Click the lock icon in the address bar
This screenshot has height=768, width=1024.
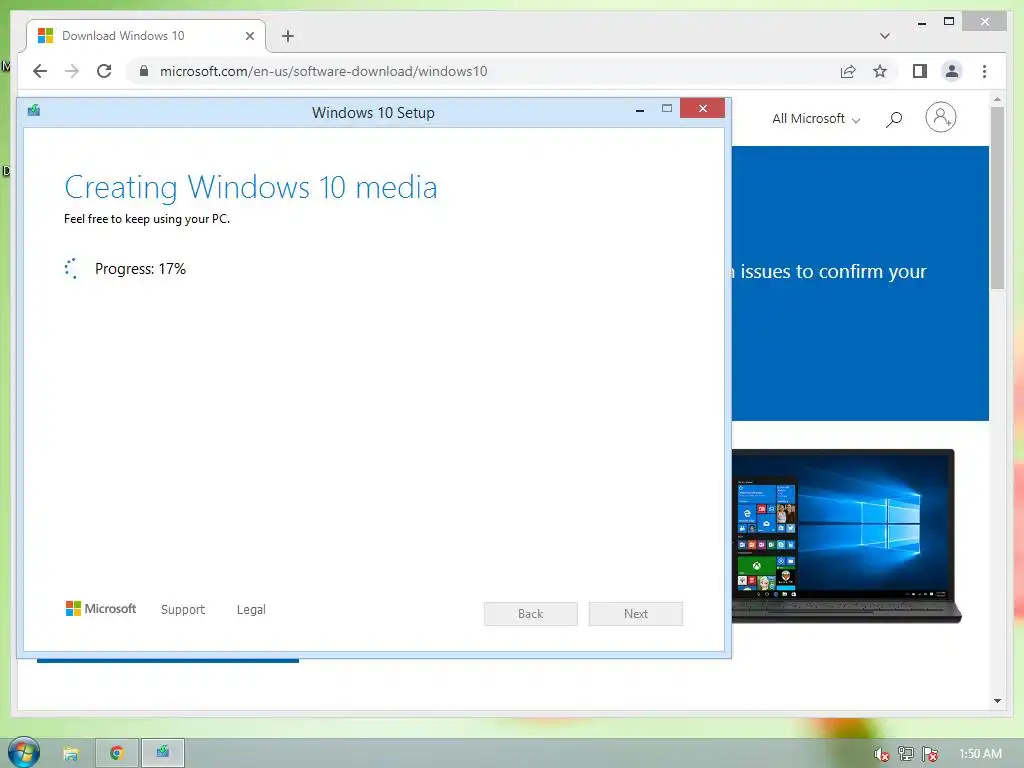(144, 71)
